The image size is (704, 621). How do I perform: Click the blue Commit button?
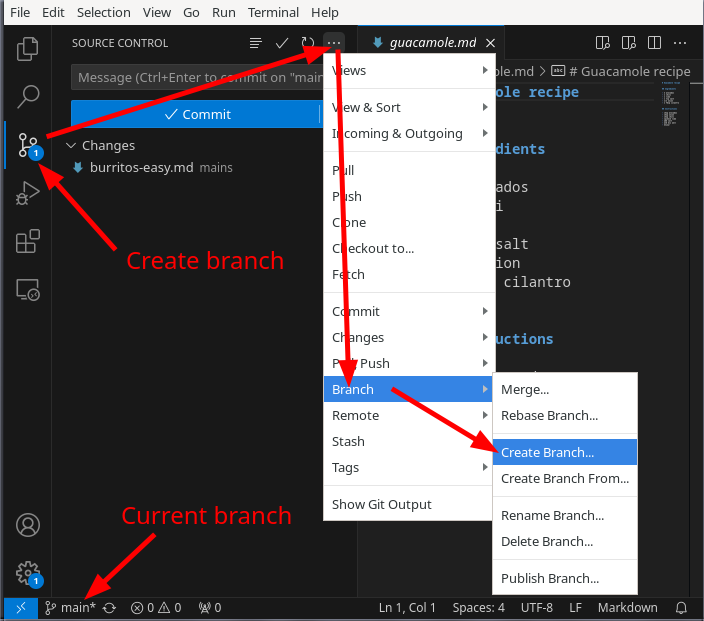195,114
